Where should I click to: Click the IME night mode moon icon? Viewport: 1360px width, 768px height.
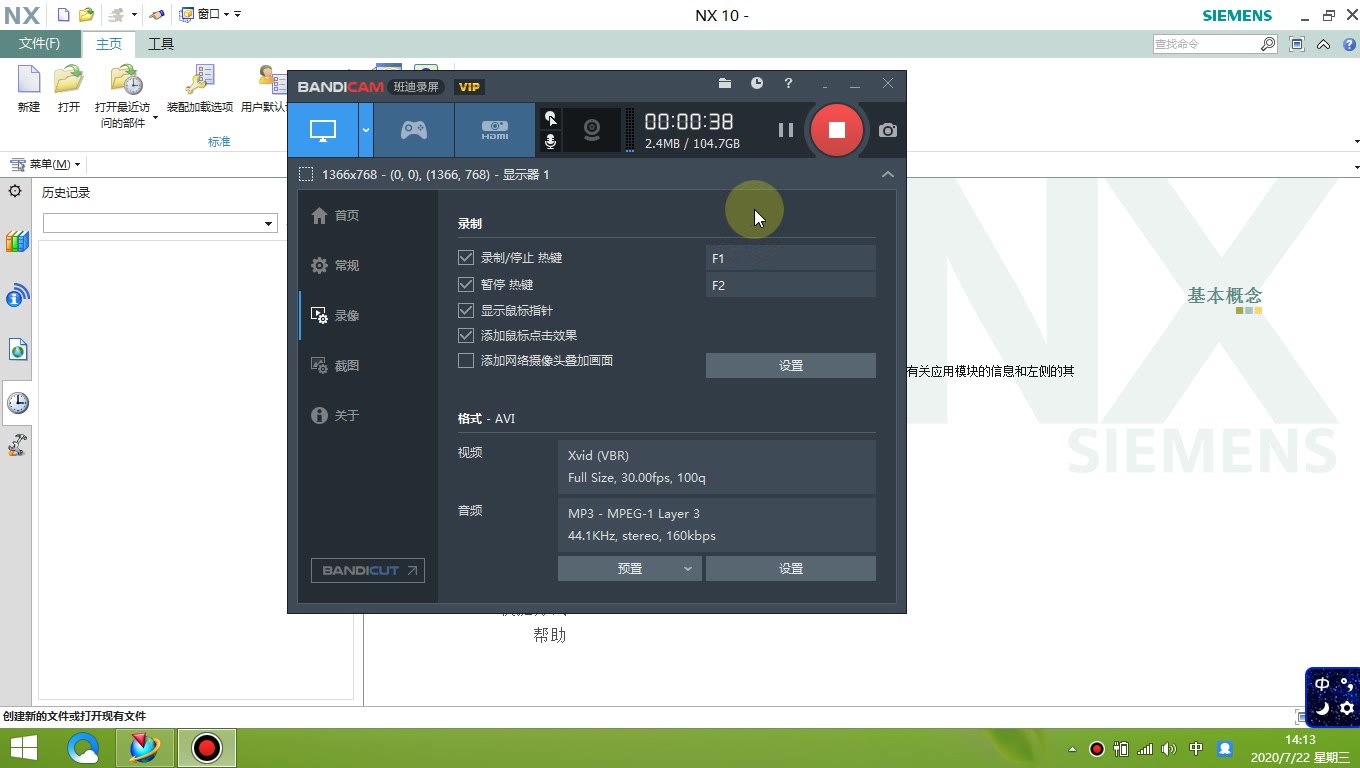[1322, 708]
